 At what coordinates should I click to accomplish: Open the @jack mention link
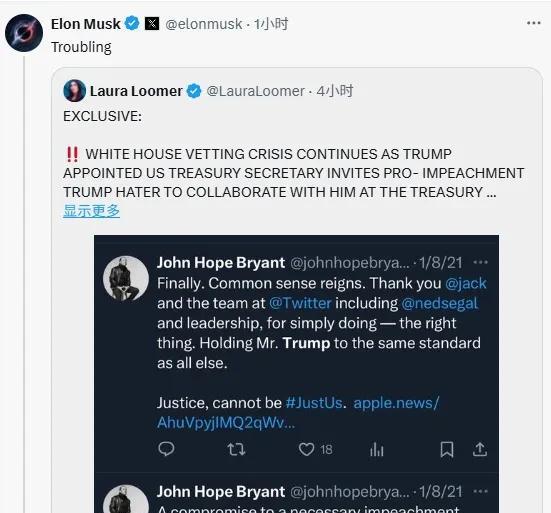[466, 283]
